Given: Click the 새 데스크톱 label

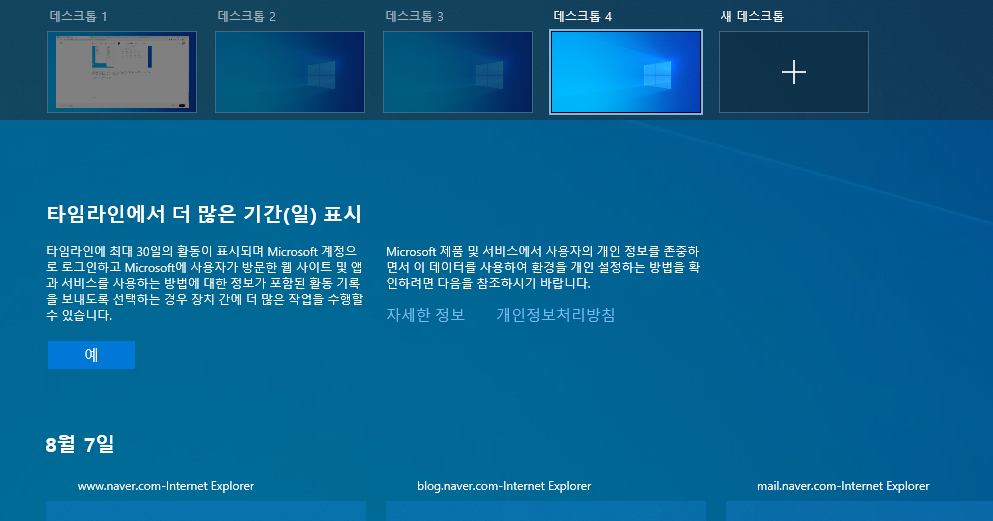Looking at the screenshot, I should [x=752, y=16].
